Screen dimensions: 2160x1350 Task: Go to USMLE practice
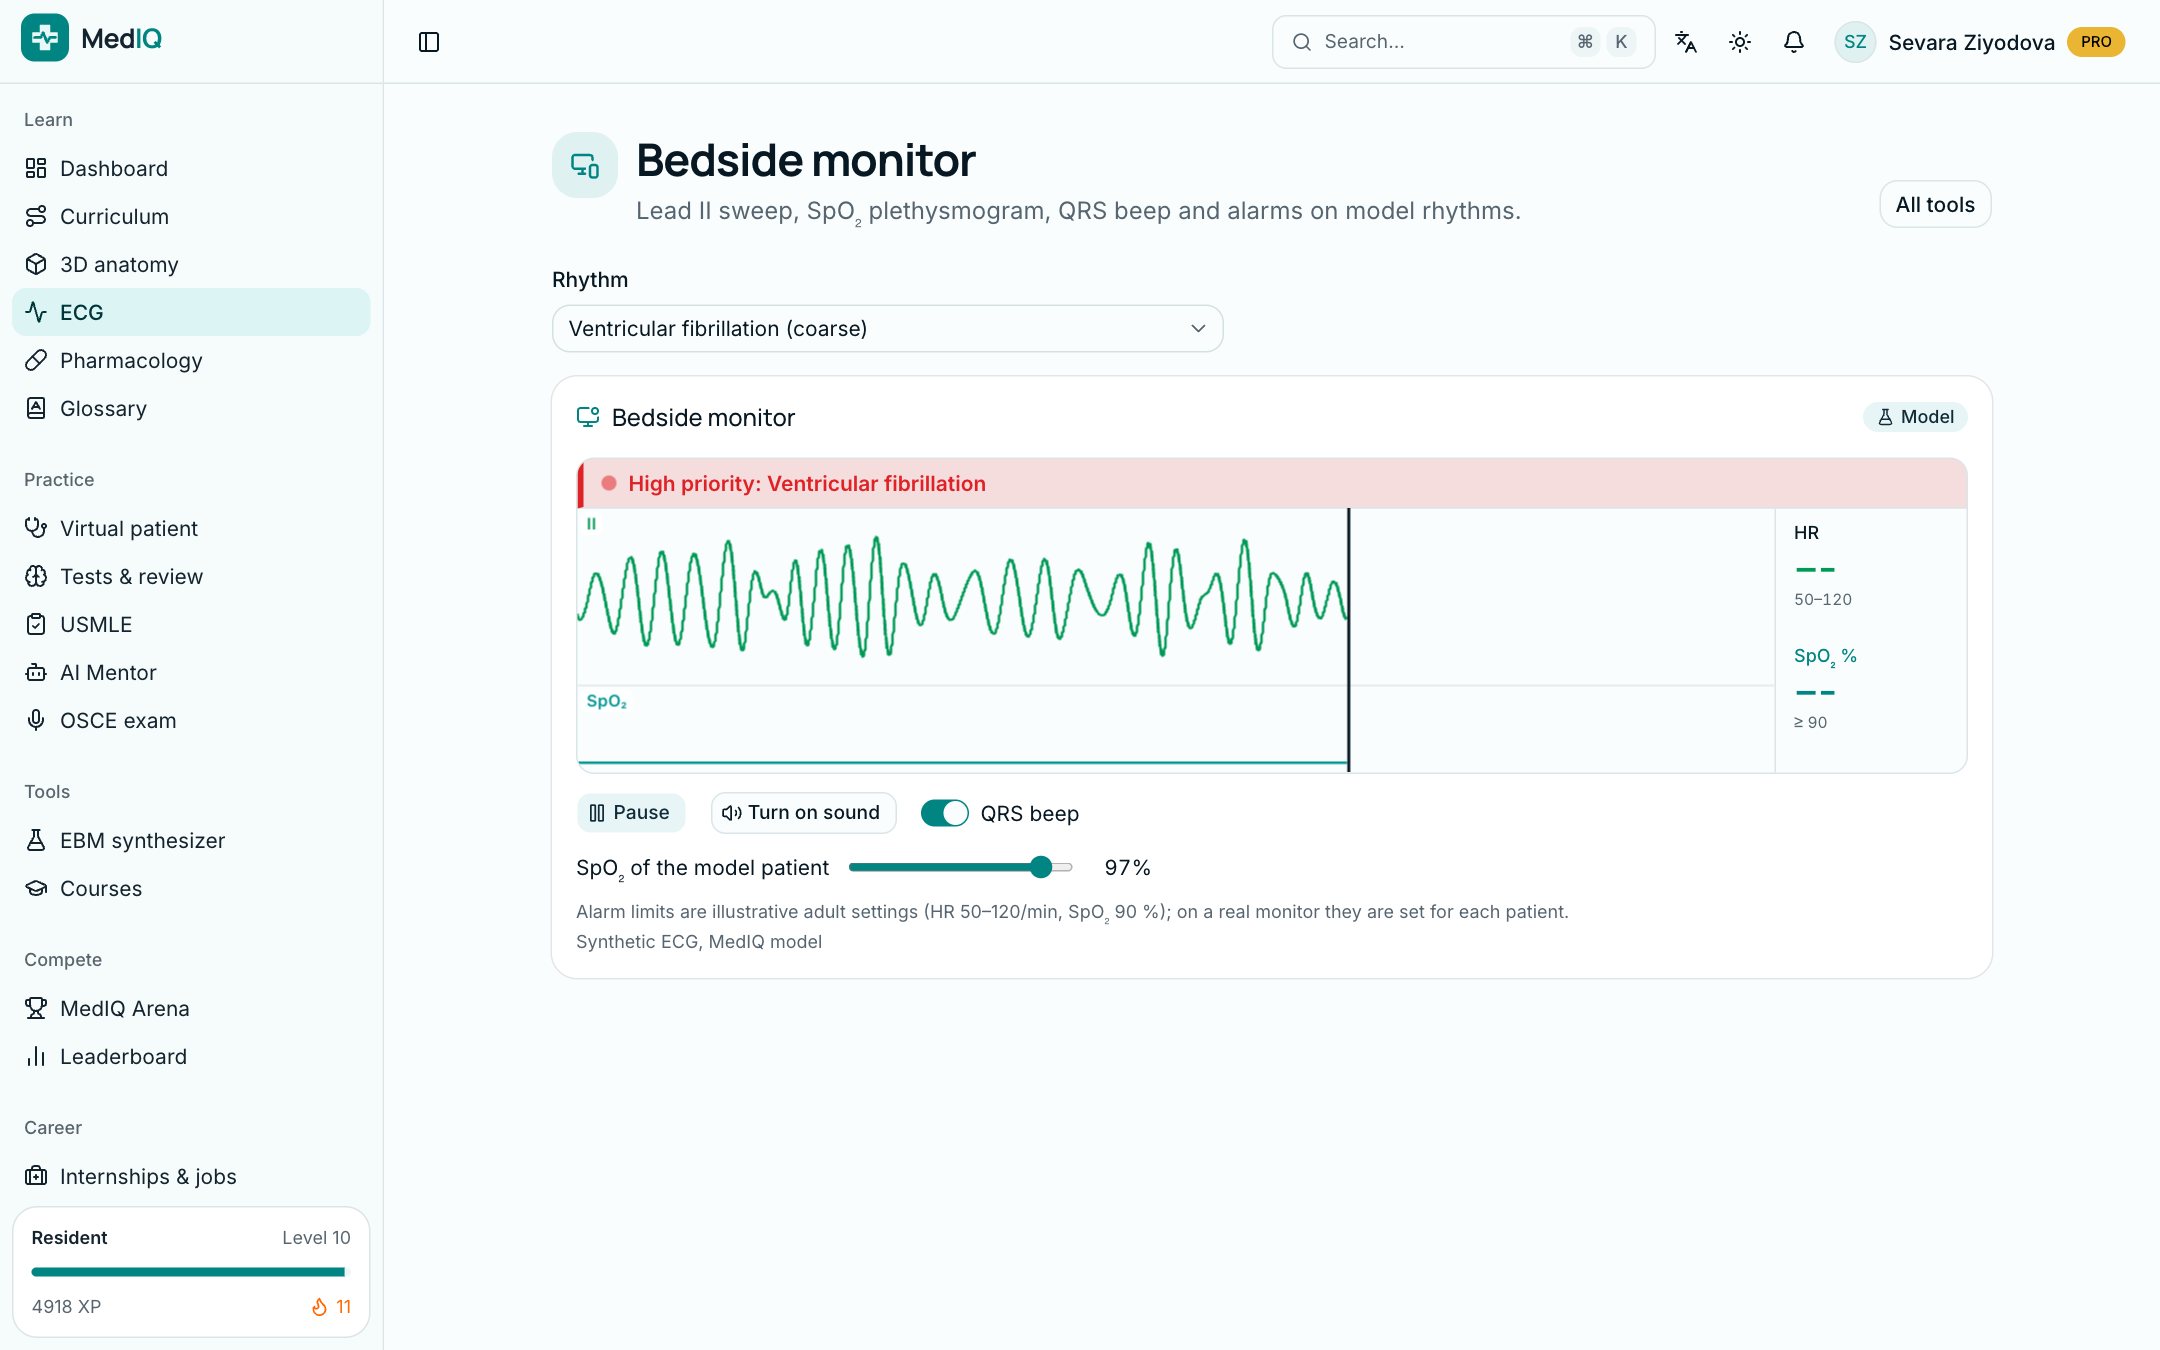click(x=191, y=624)
